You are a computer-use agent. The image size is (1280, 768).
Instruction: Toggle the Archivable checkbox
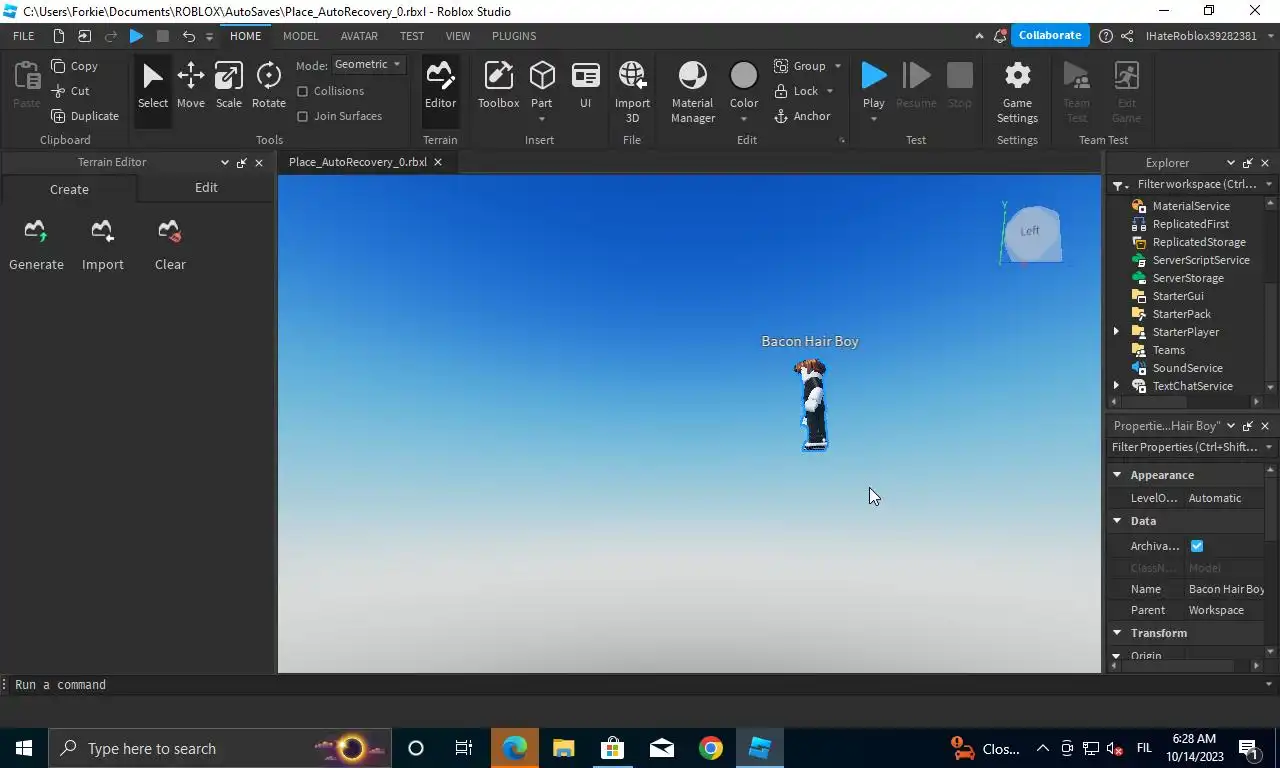[1197, 546]
